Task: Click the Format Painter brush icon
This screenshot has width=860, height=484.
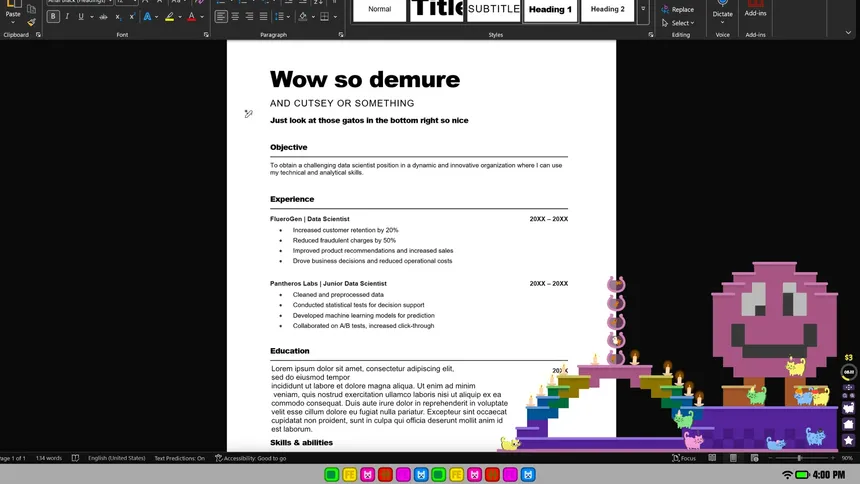Action: click(x=31, y=21)
